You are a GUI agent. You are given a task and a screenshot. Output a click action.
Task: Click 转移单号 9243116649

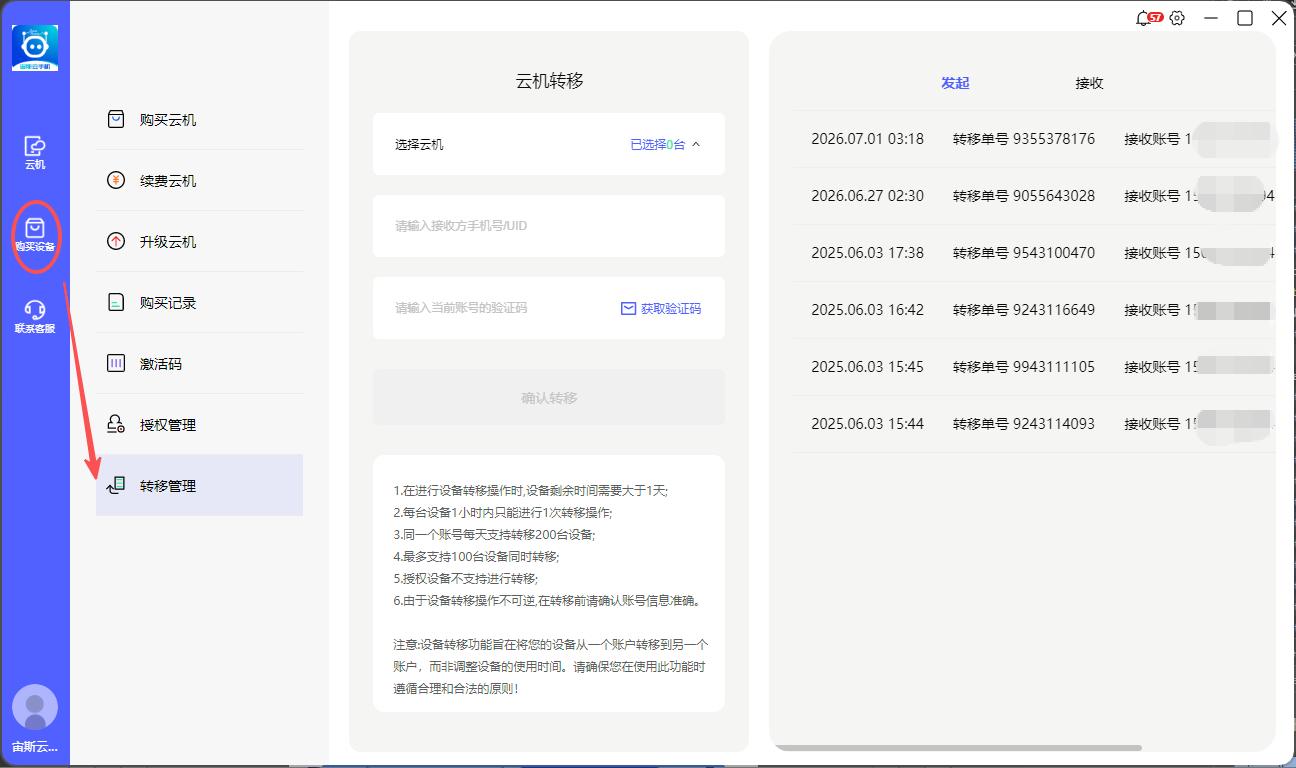(x=1024, y=310)
